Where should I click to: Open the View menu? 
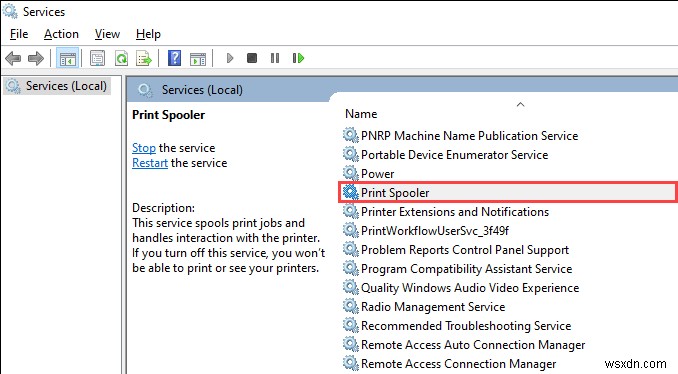pos(107,34)
